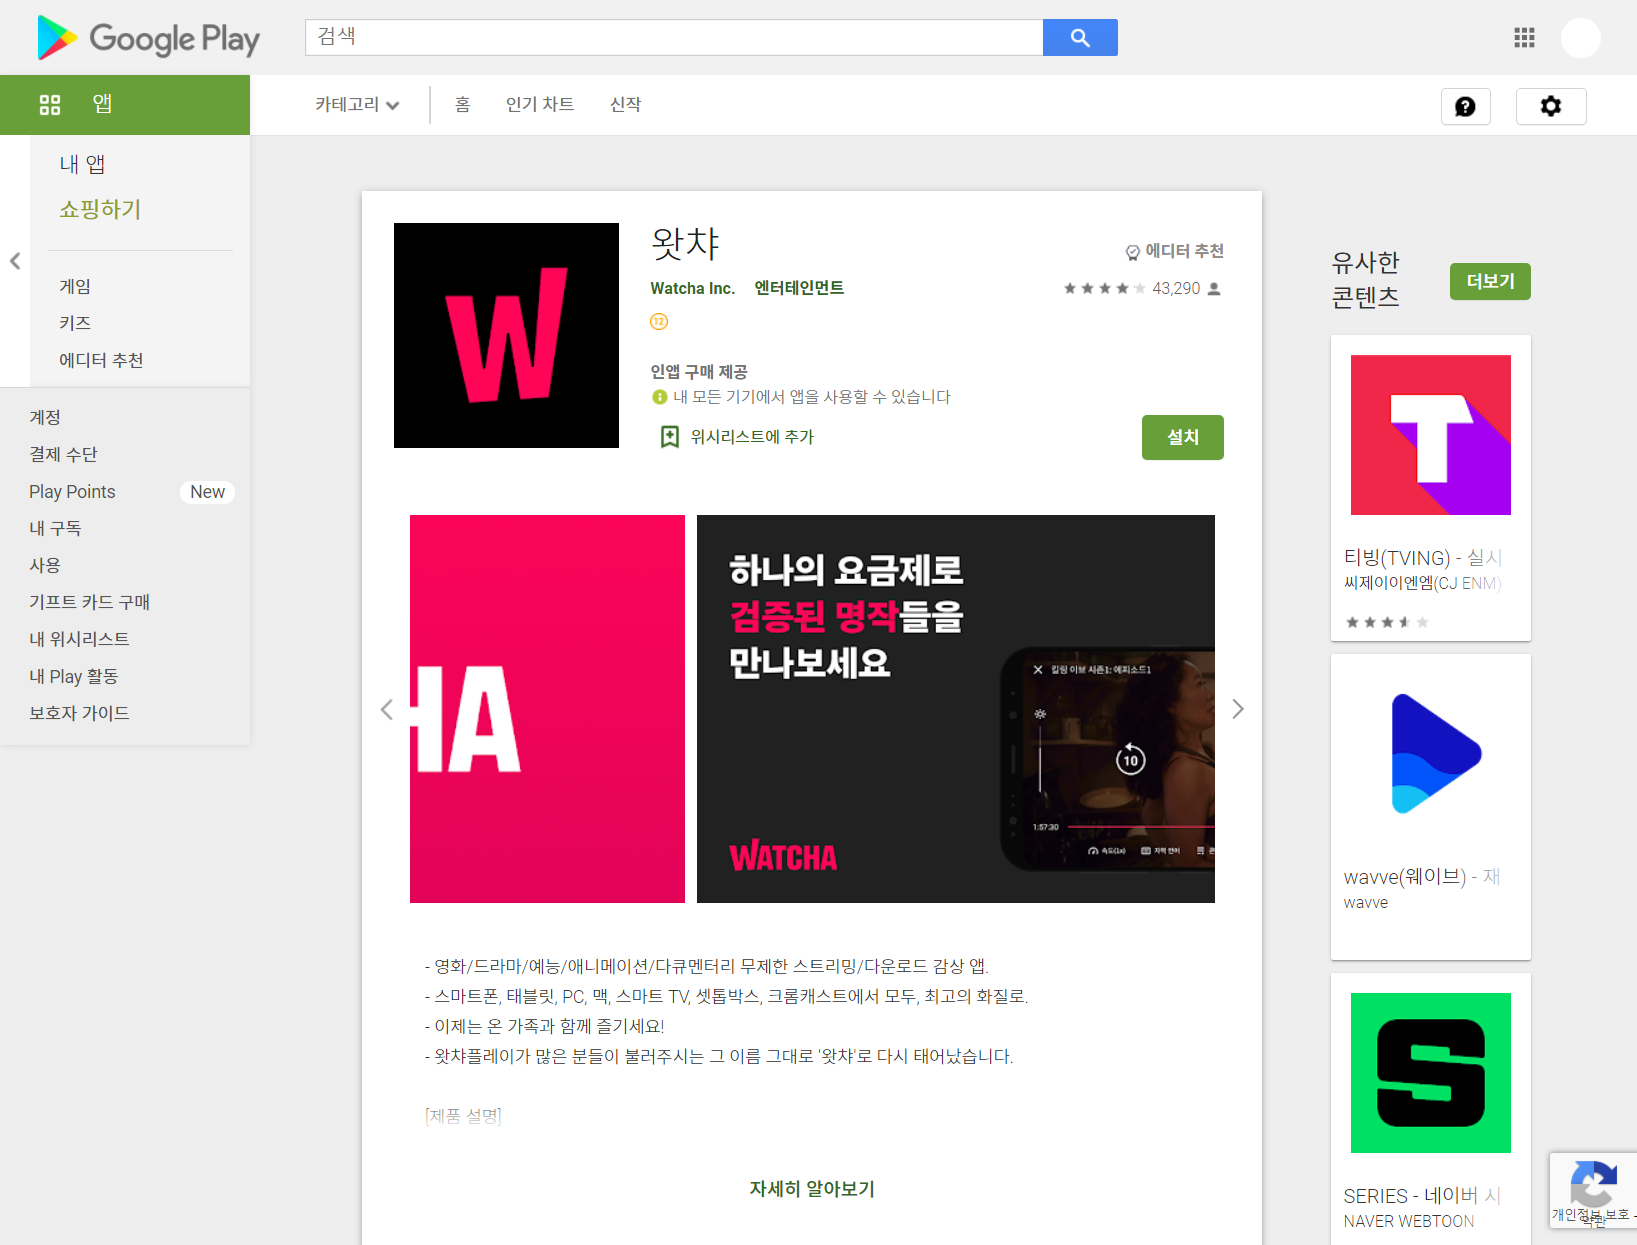Open 결제 수단 in sidebar

click(x=63, y=454)
